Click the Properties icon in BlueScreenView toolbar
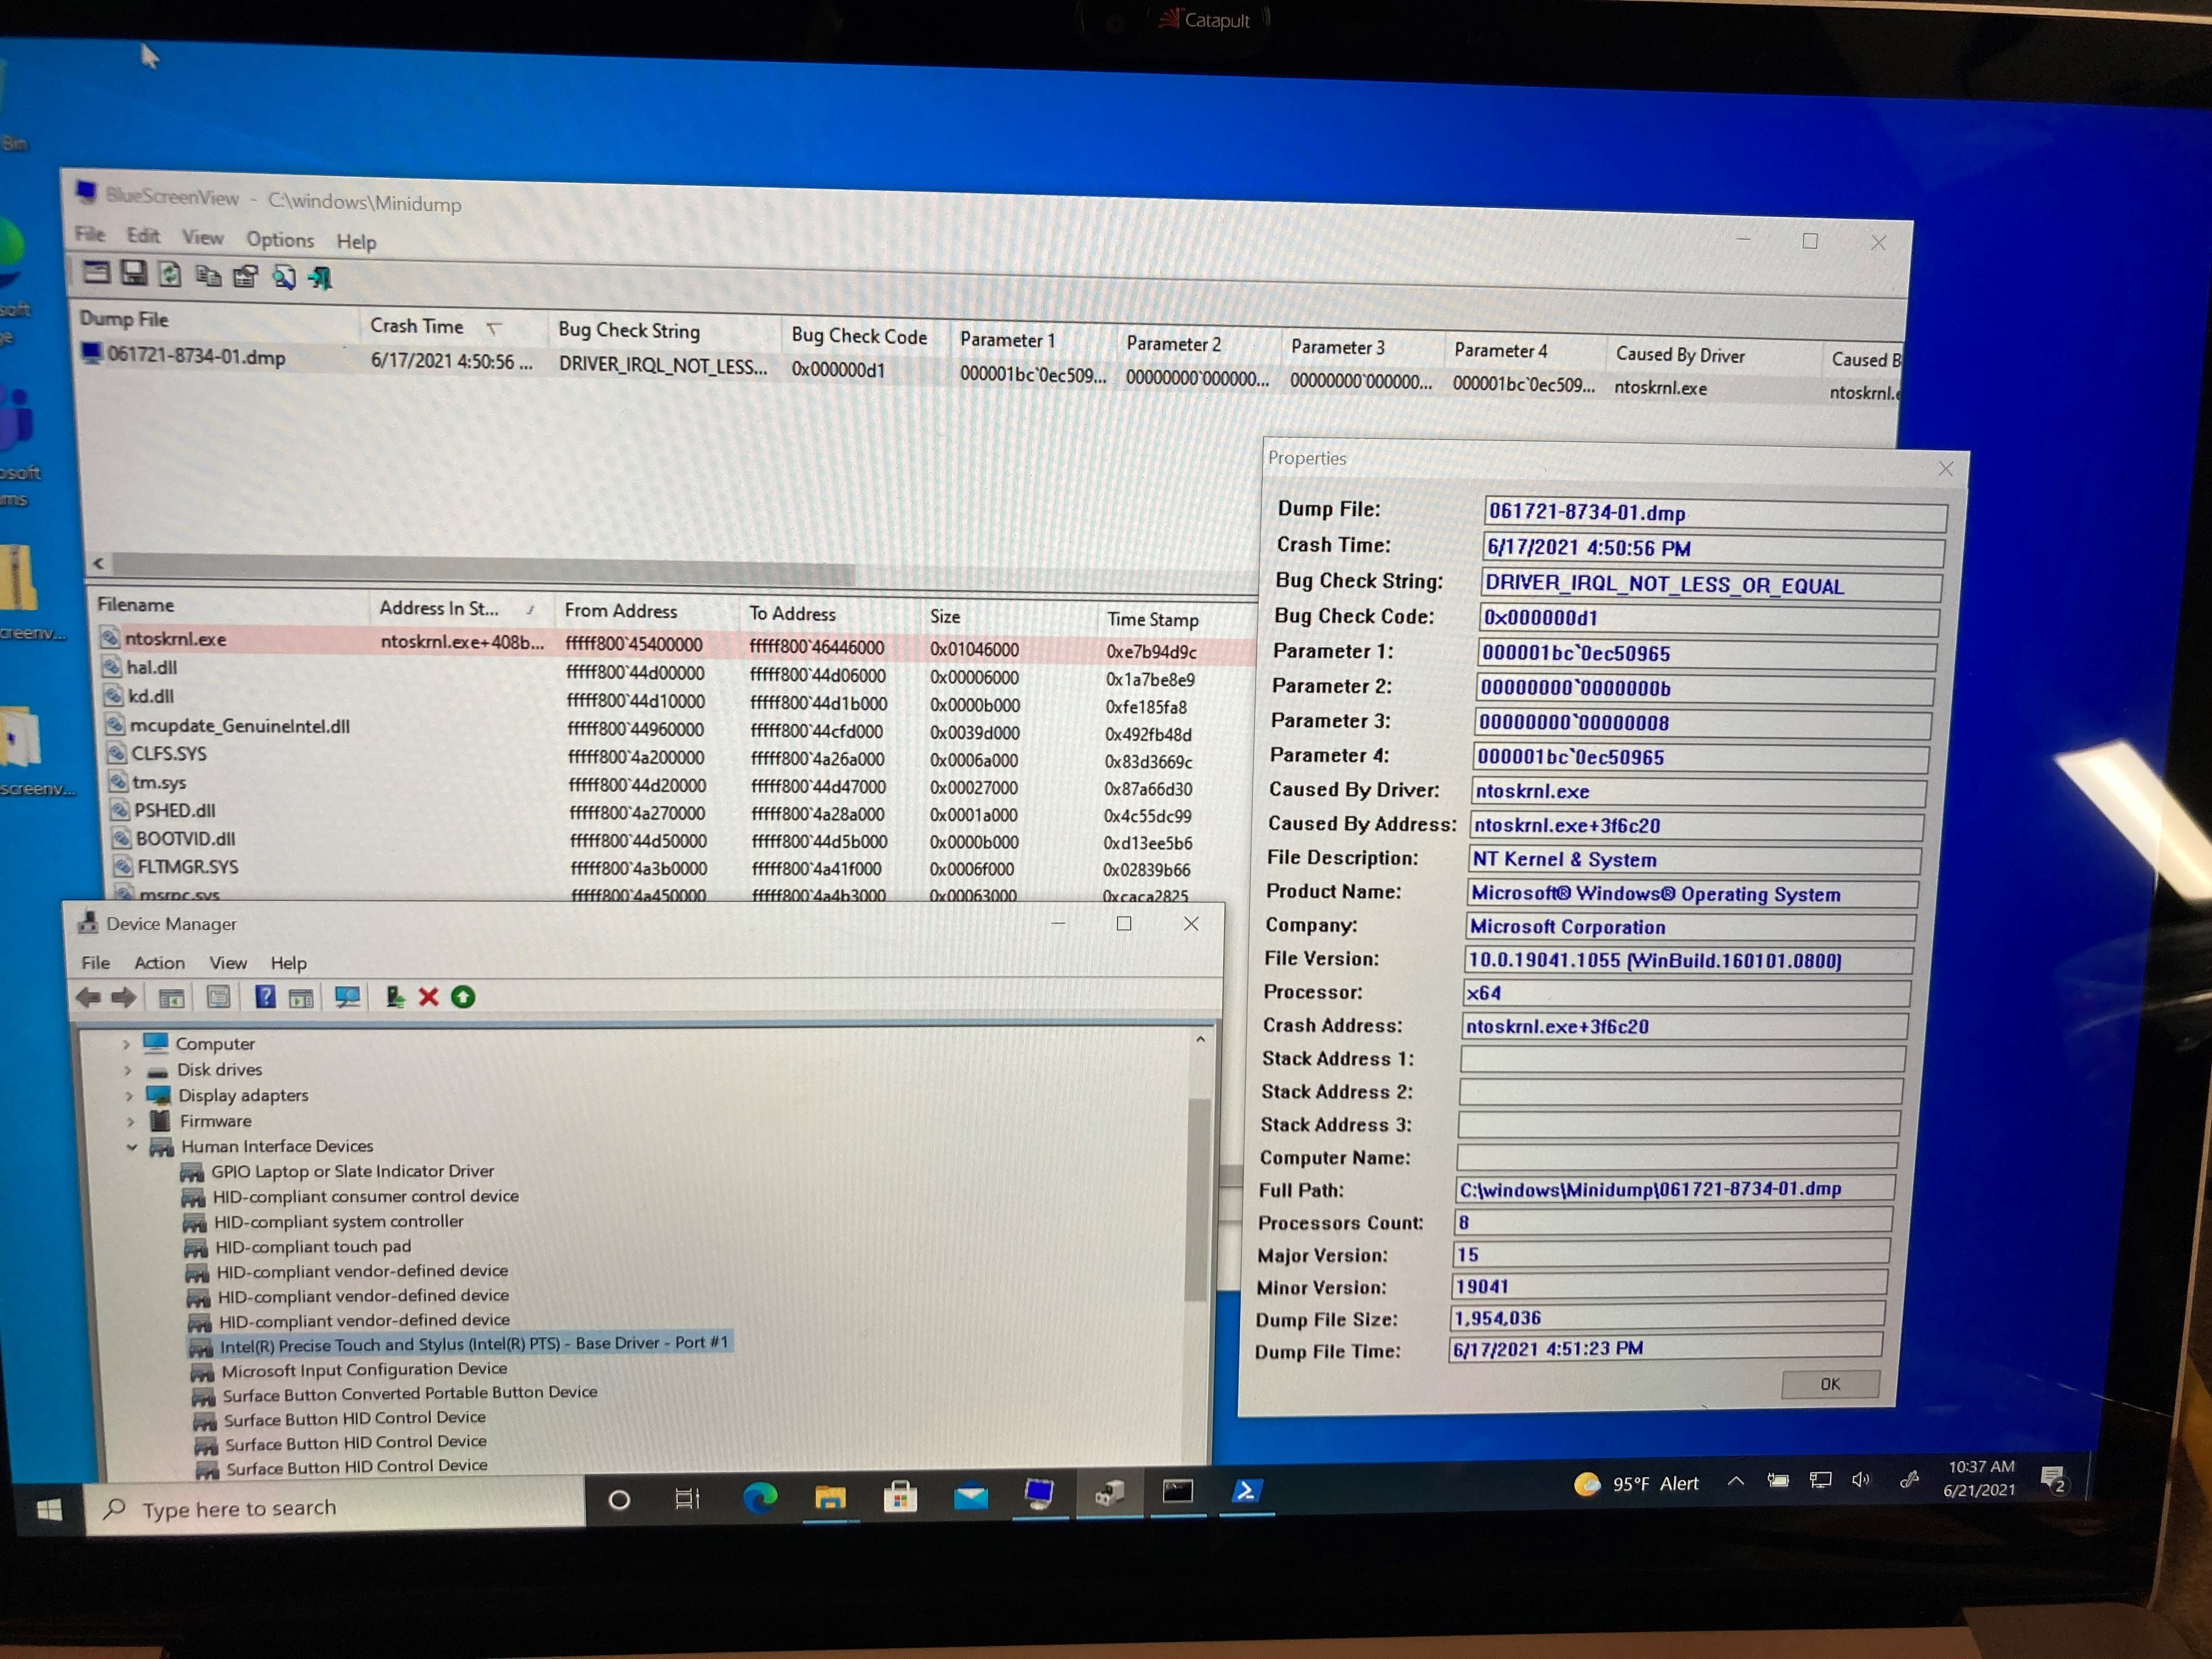 (246, 276)
